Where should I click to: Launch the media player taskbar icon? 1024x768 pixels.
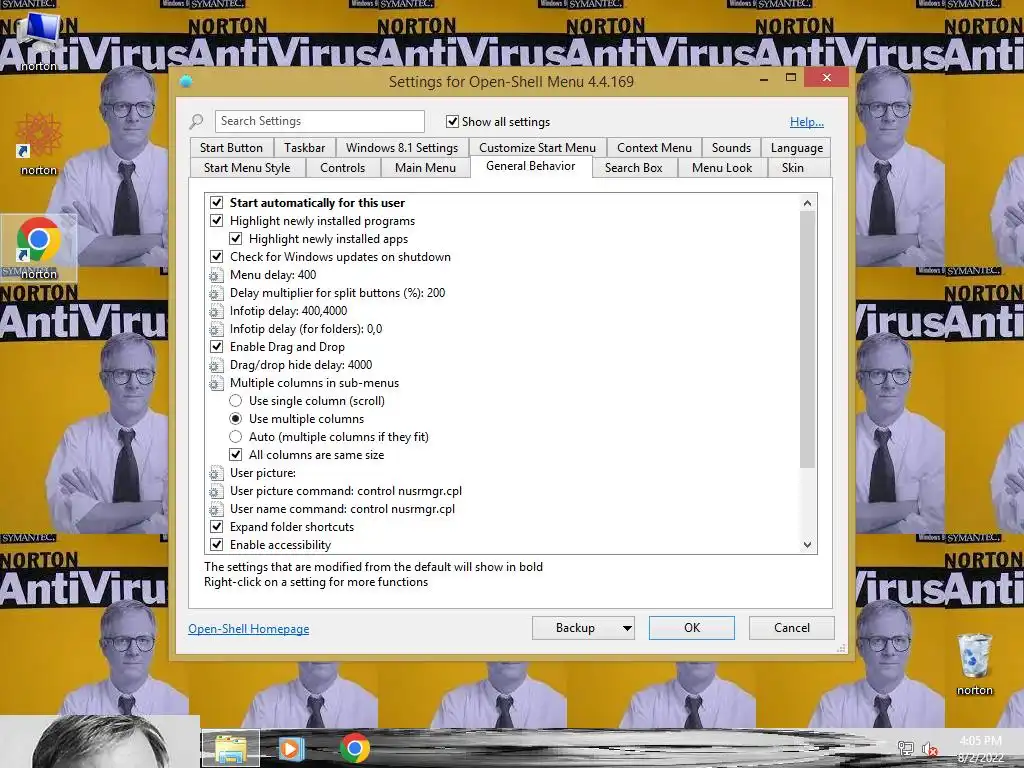pyautogui.click(x=292, y=748)
